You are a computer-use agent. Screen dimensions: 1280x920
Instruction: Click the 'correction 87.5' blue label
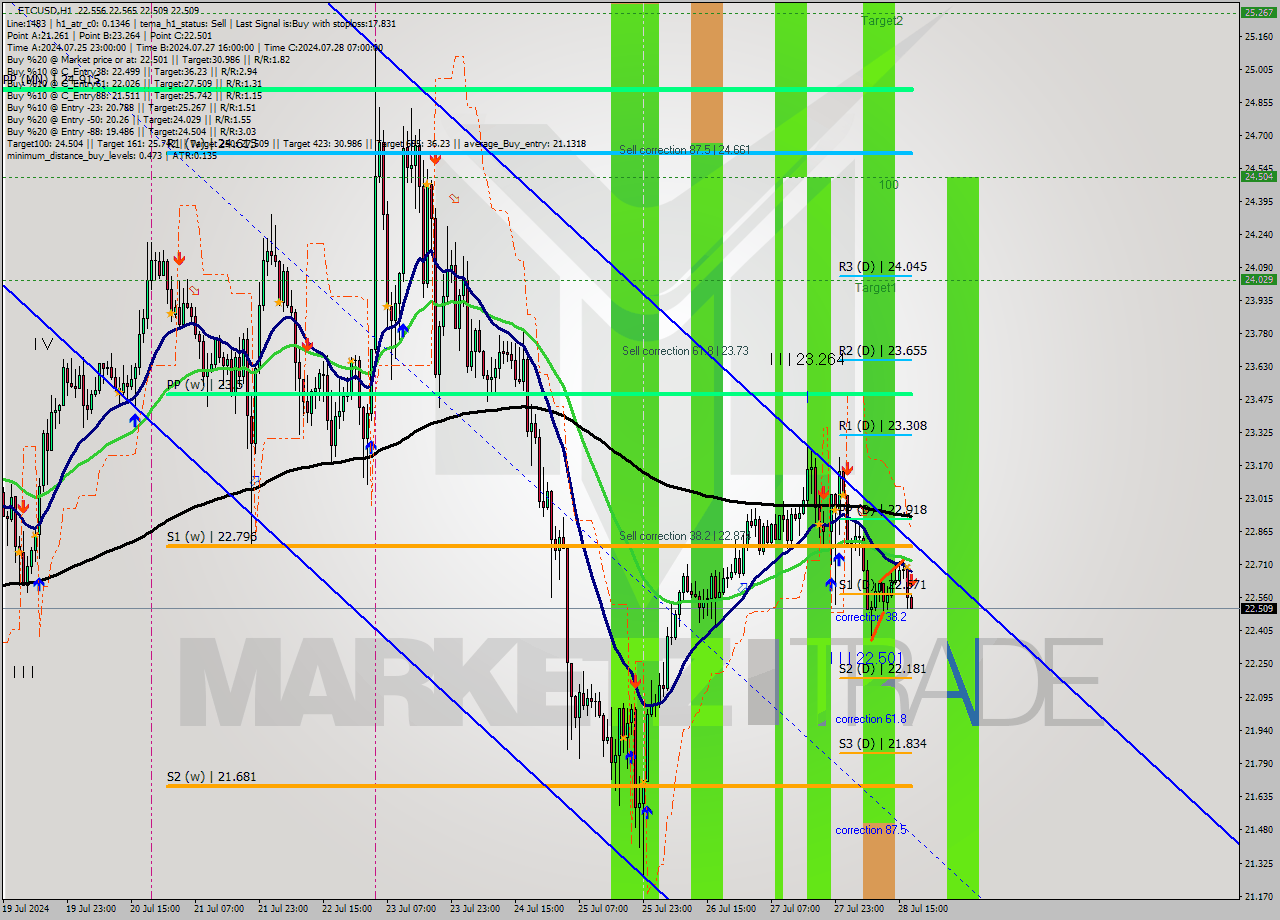[870, 830]
